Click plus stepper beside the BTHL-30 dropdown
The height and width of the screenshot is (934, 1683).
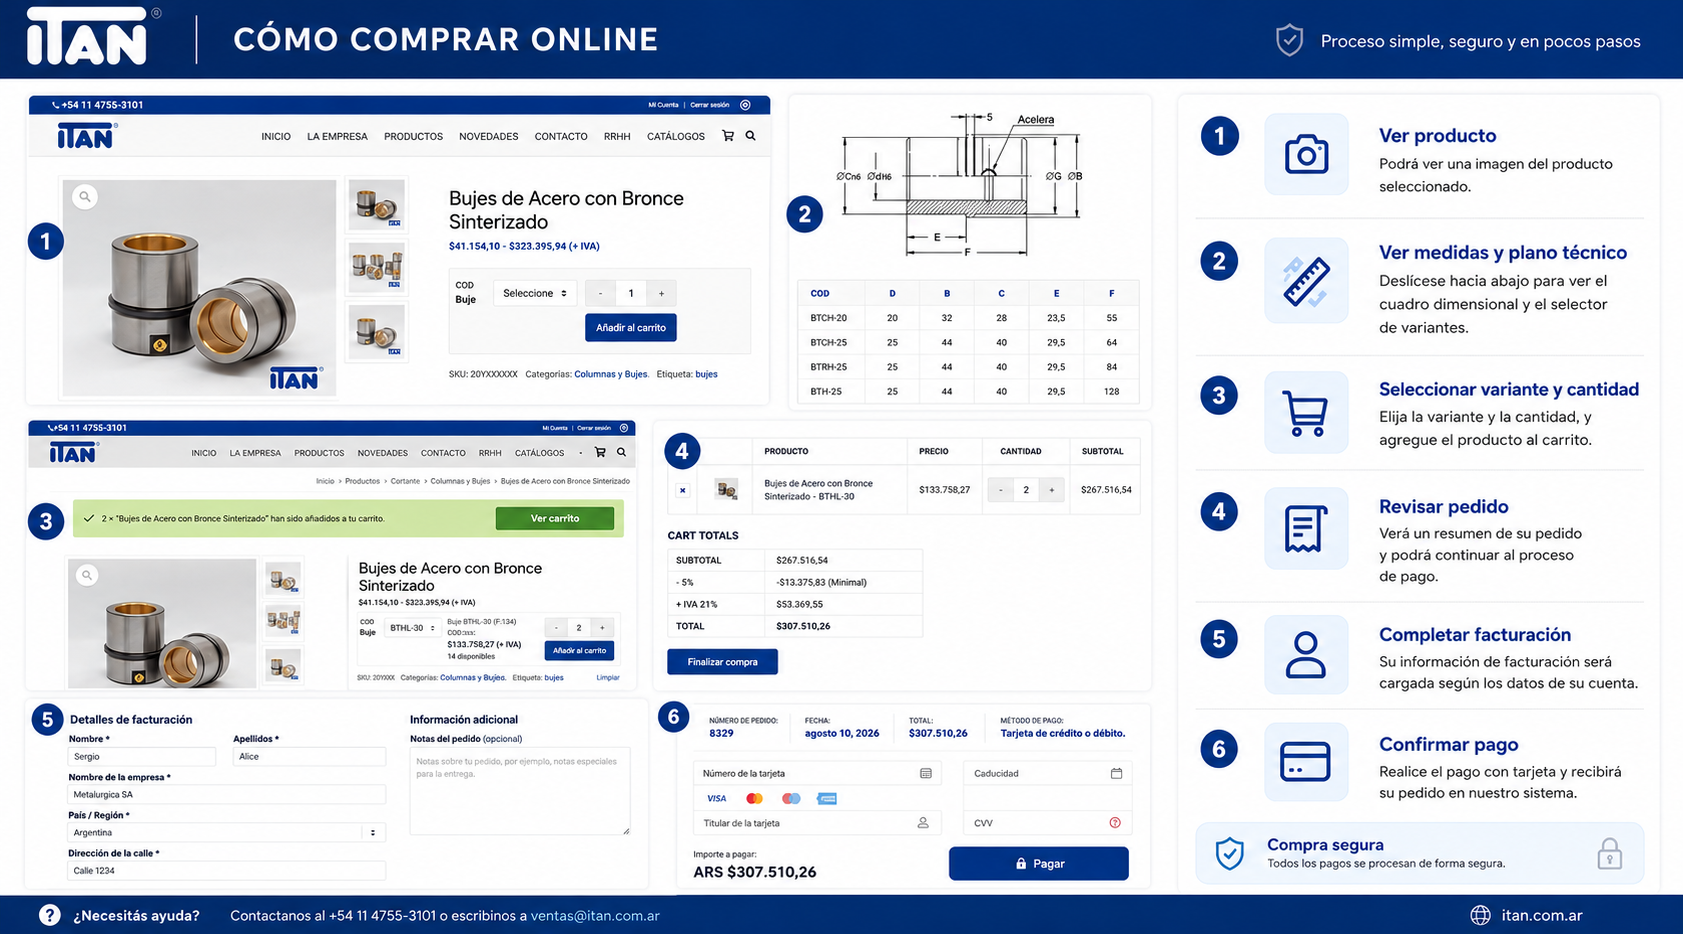[x=602, y=628]
